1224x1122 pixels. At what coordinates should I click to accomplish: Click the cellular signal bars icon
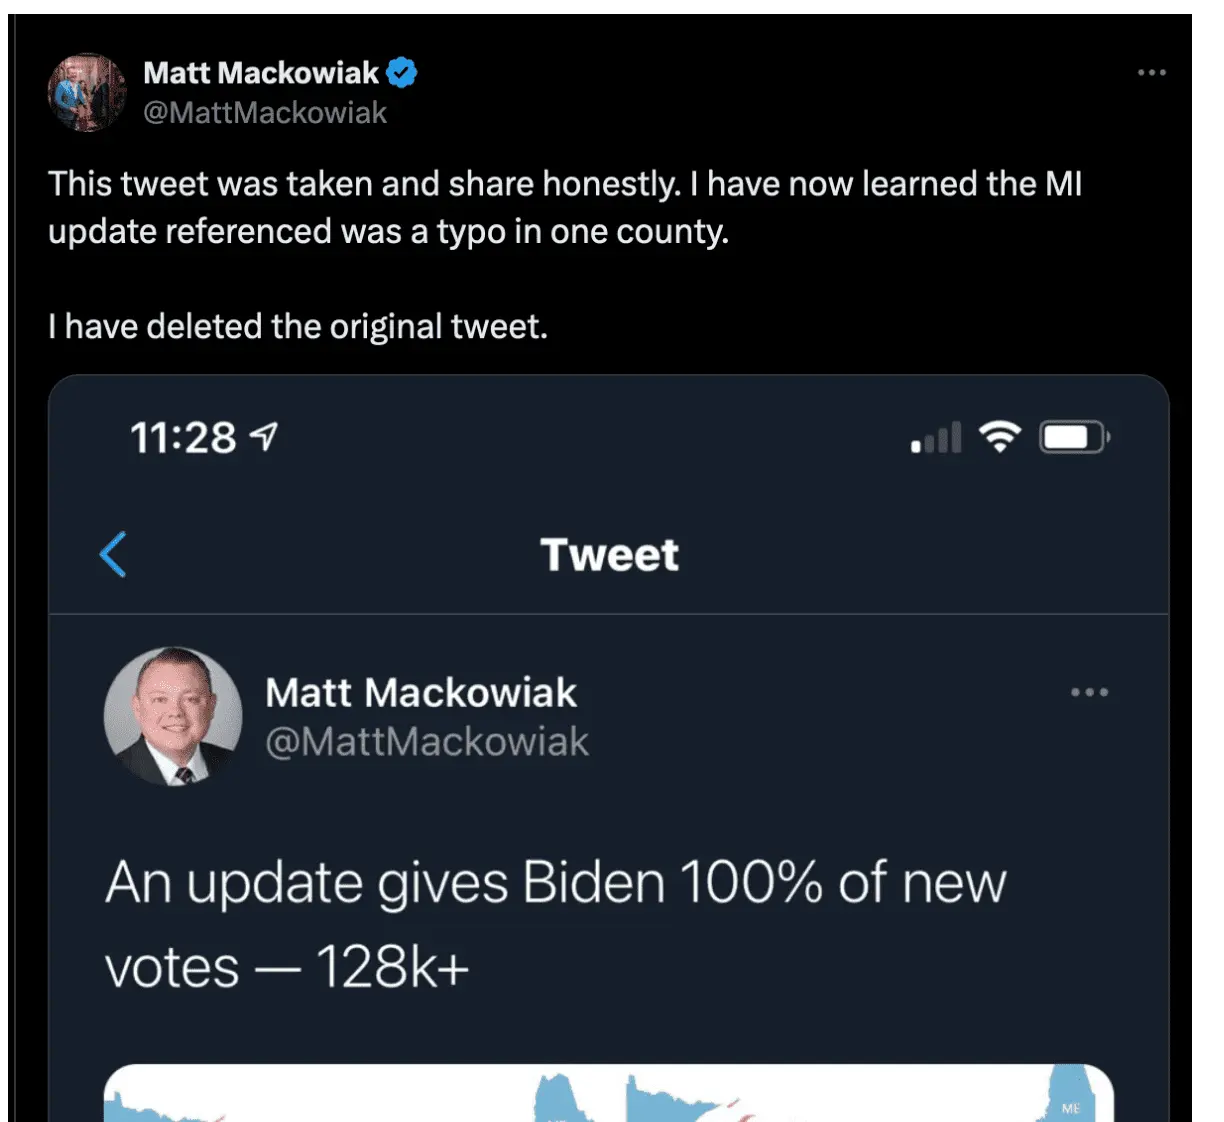[936, 438]
